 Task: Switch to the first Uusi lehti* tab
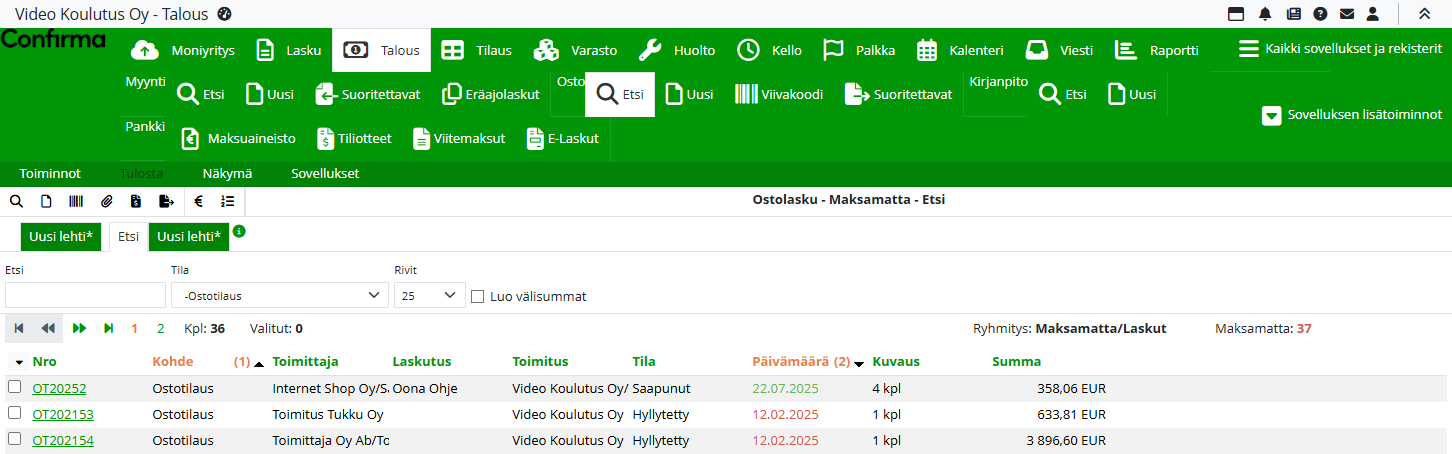click(x=61, y=237)
